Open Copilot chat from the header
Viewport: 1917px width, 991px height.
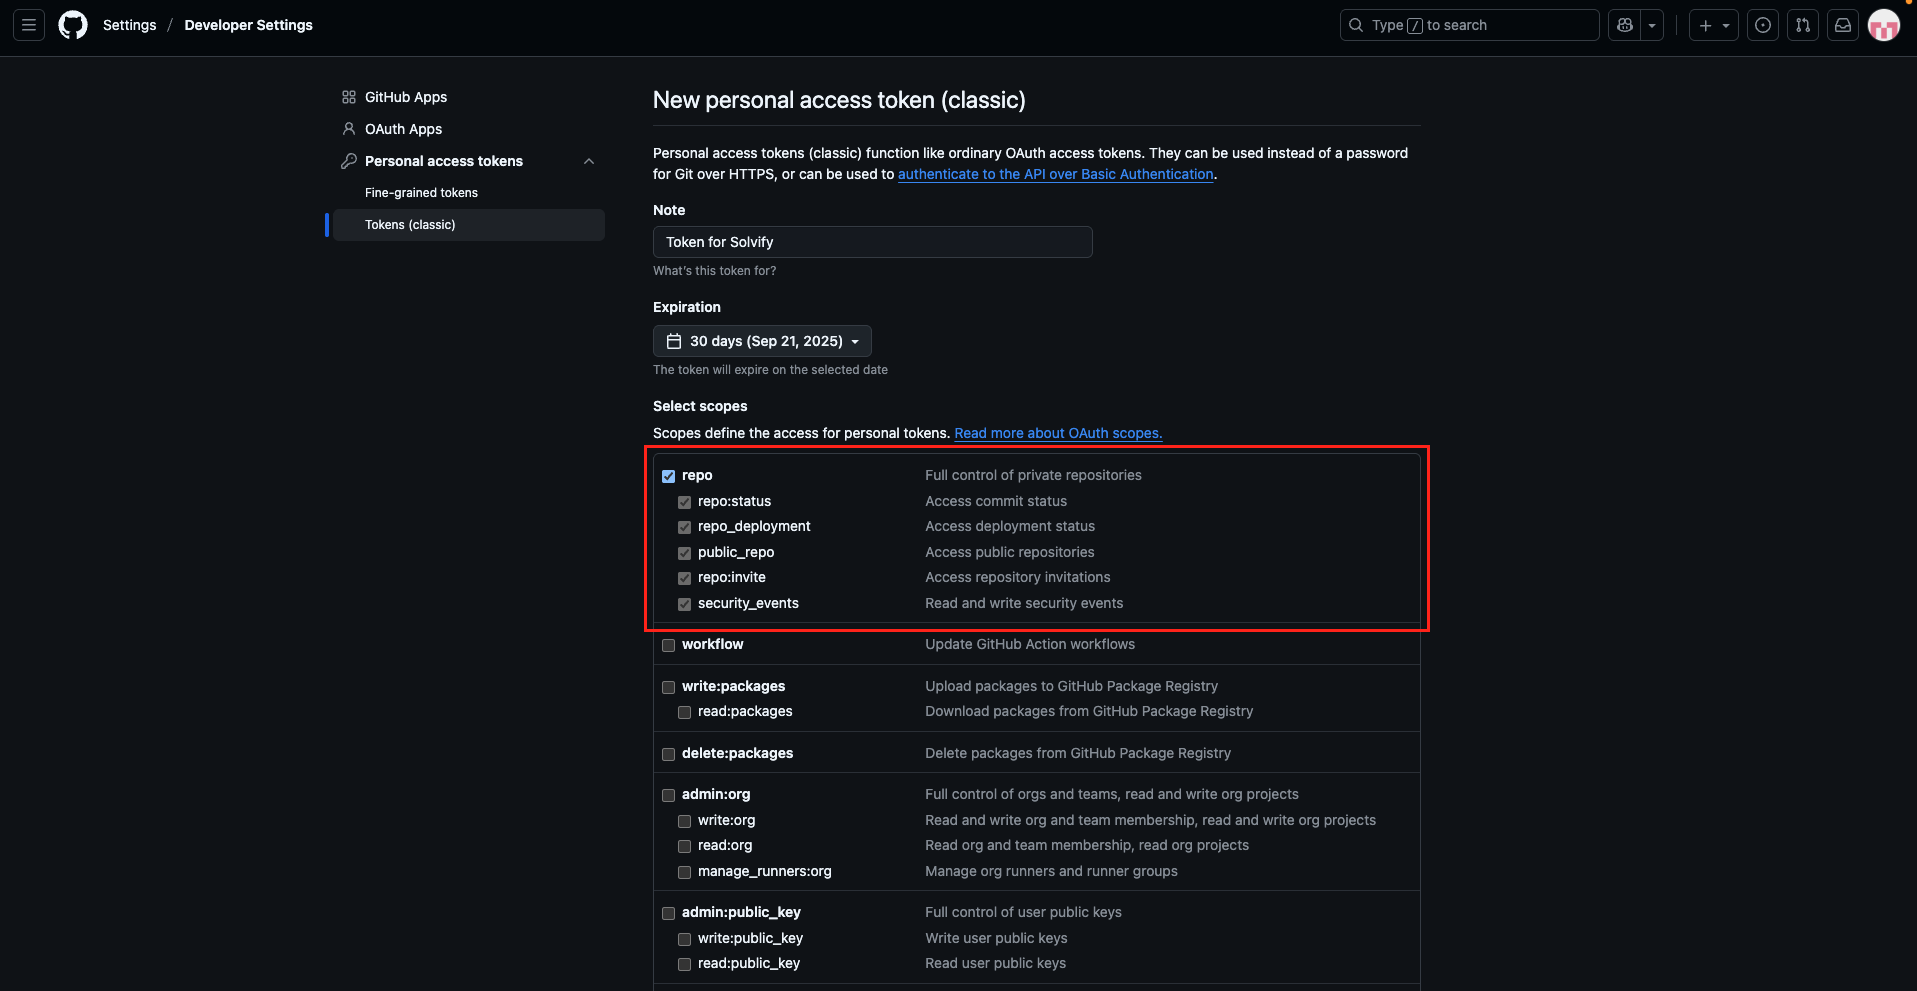(1625, 25)
